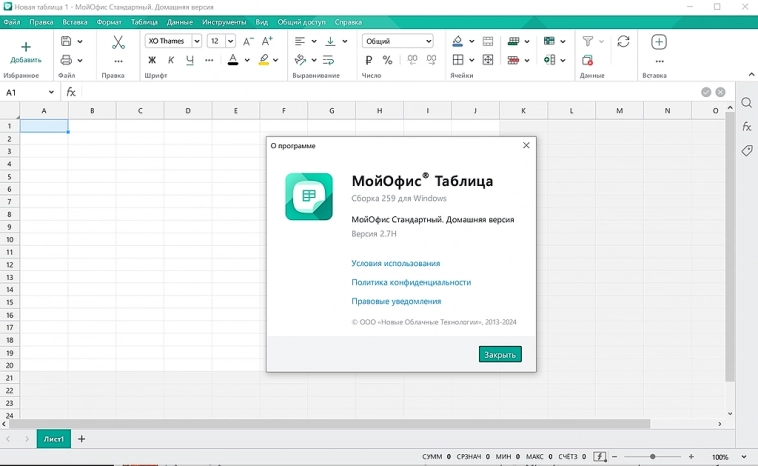Click the A1 cell name box
The width and height of the screenshot is (758, 466).
(28, 92)
